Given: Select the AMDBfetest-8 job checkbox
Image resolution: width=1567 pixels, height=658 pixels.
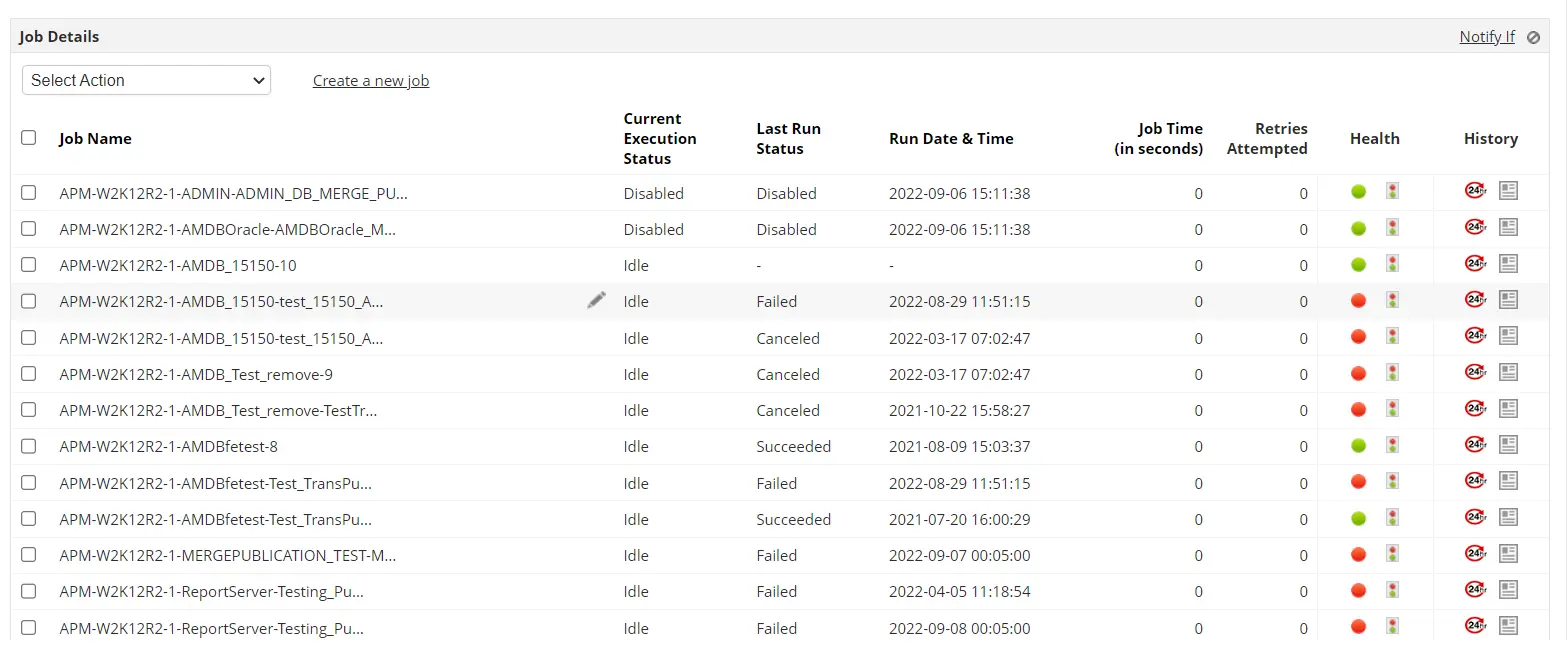Looking at the screenshot, I should click(29, 446).
